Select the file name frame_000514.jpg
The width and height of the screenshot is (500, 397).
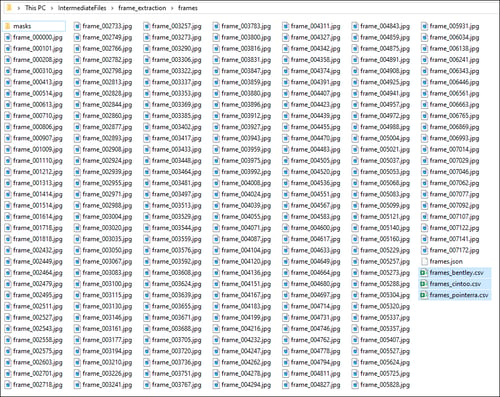[38, 93]
